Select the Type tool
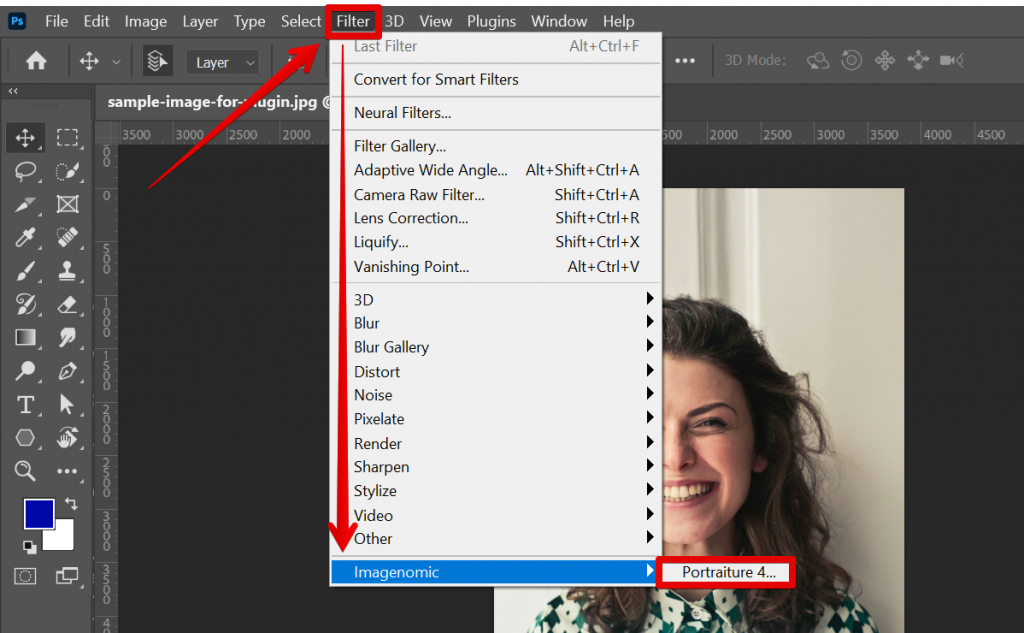The height and width of the screenshot is (633, 1024). pyautogui.click(x=23, y=405)
